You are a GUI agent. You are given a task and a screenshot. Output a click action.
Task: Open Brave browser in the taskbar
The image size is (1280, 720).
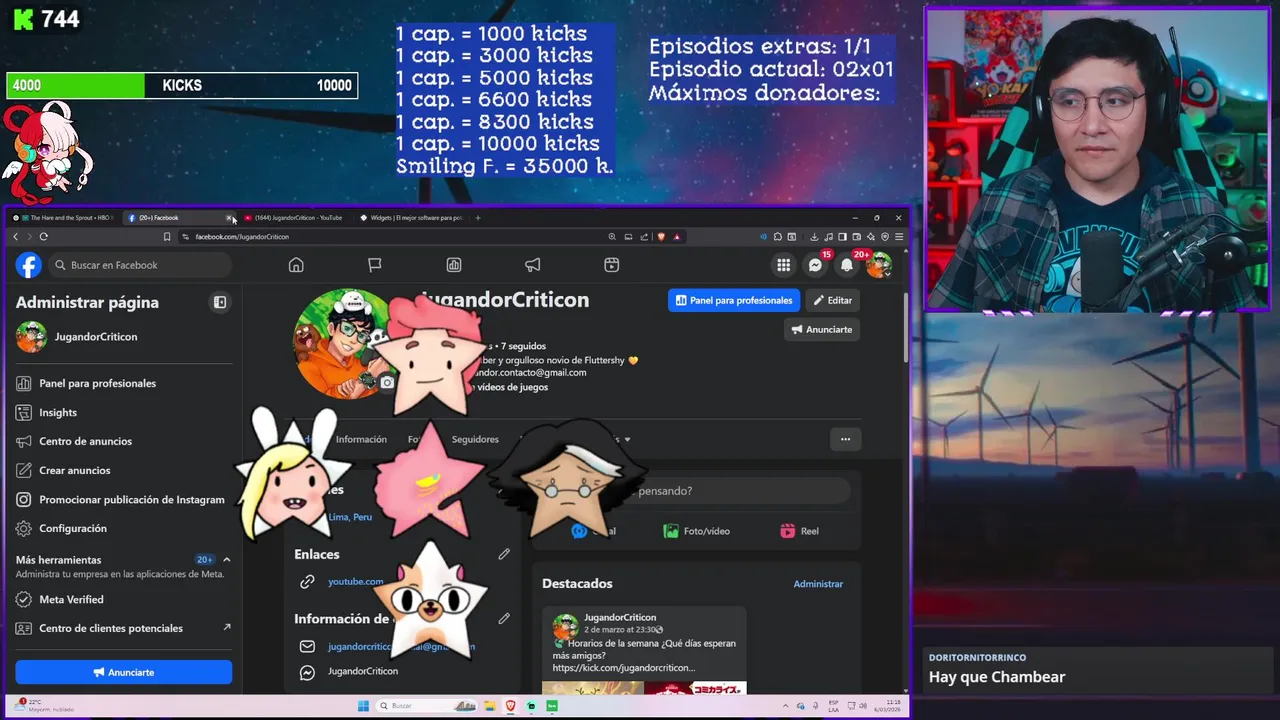tap(510, 706)
